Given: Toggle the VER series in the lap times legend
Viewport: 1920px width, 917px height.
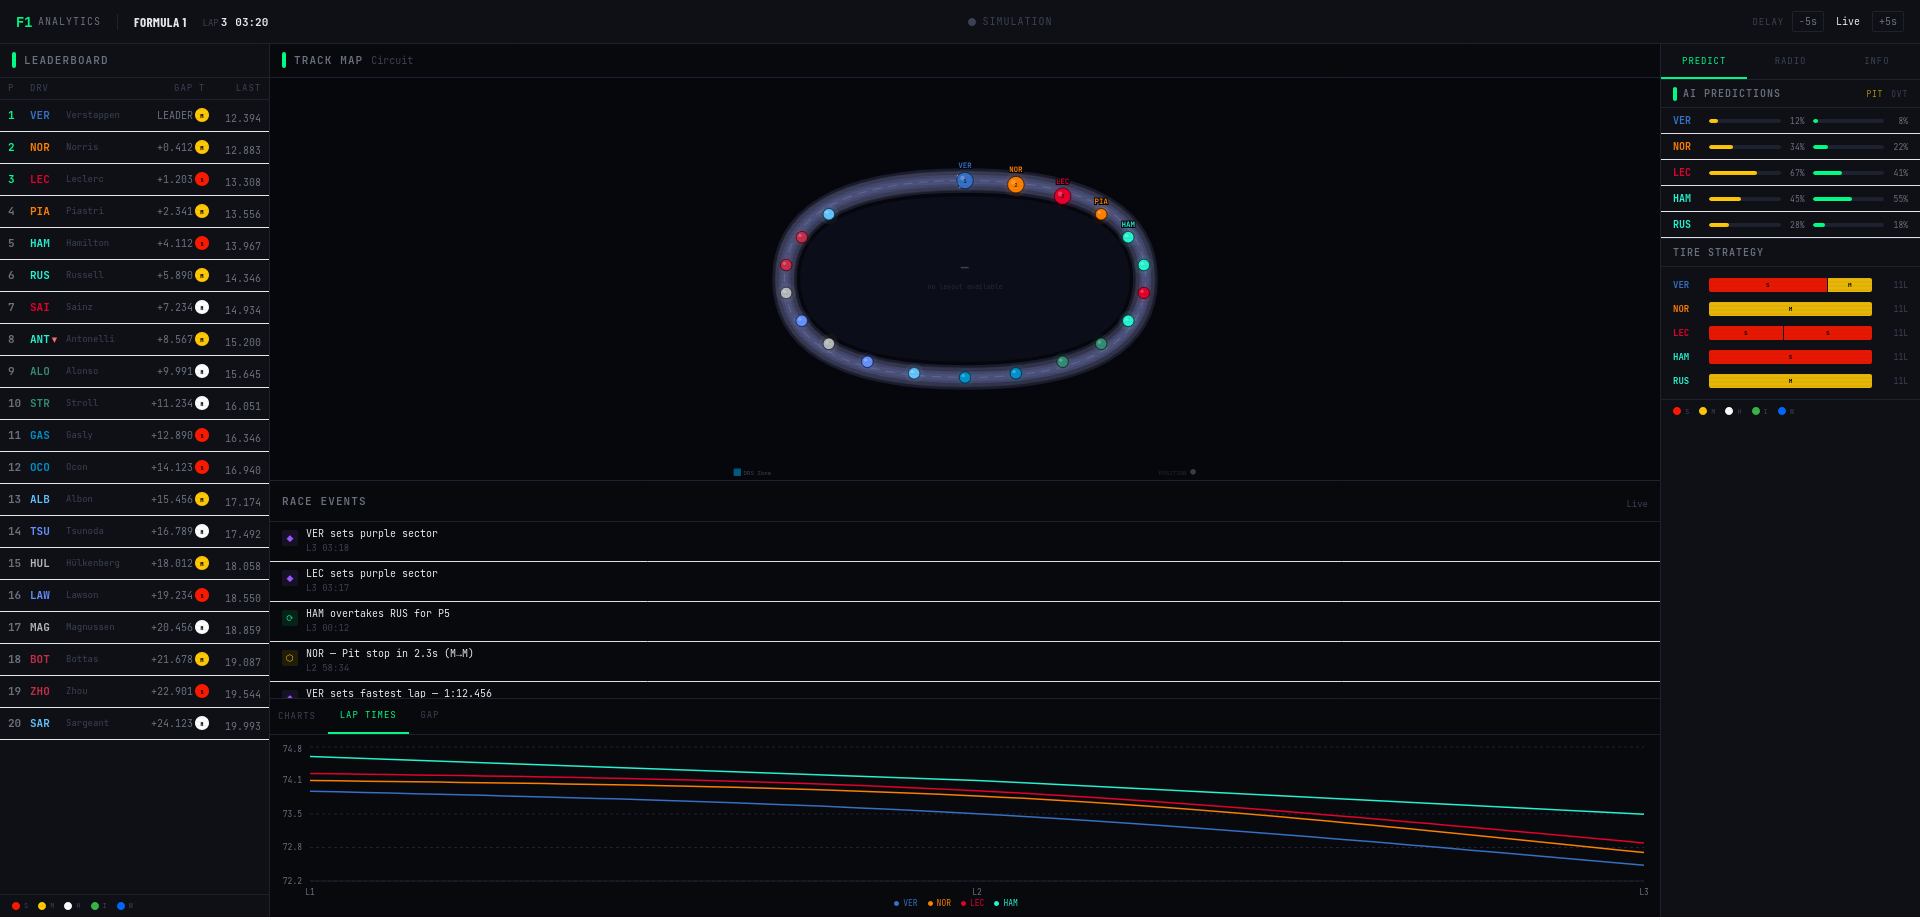Looking at the screenshot, I should pos(905,903).
